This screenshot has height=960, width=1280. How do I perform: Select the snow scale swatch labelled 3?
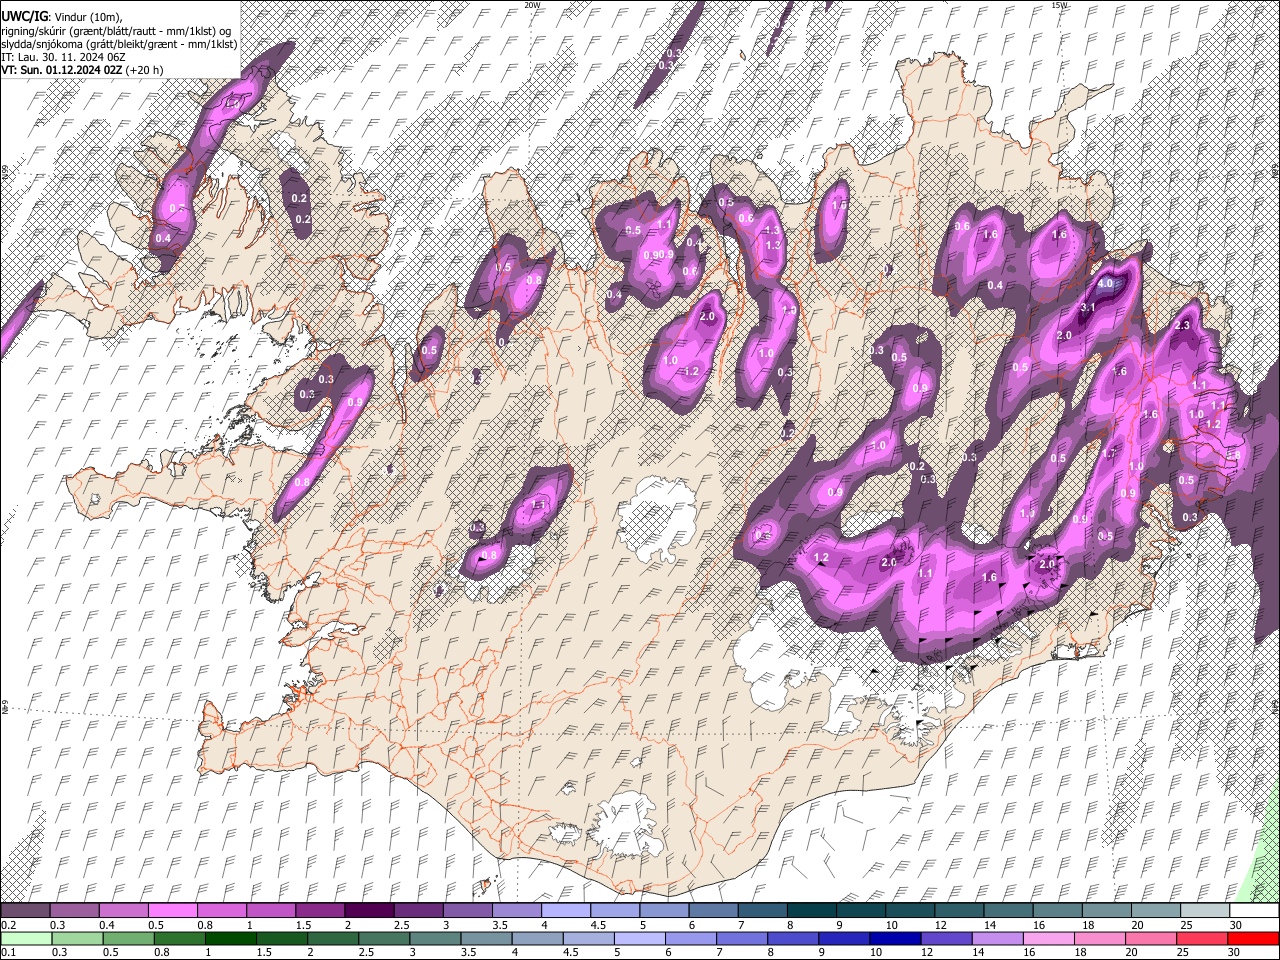tap(467, 911)
